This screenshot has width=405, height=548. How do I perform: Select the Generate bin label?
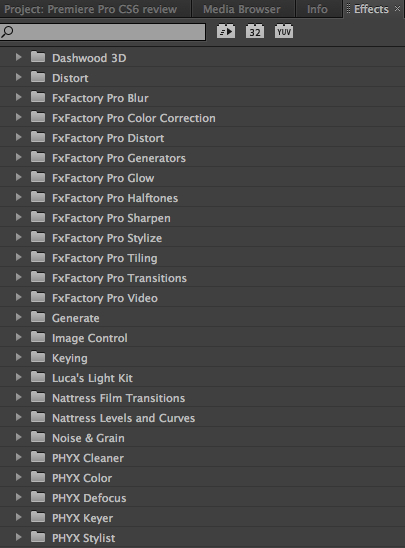[x=75, y=318]
